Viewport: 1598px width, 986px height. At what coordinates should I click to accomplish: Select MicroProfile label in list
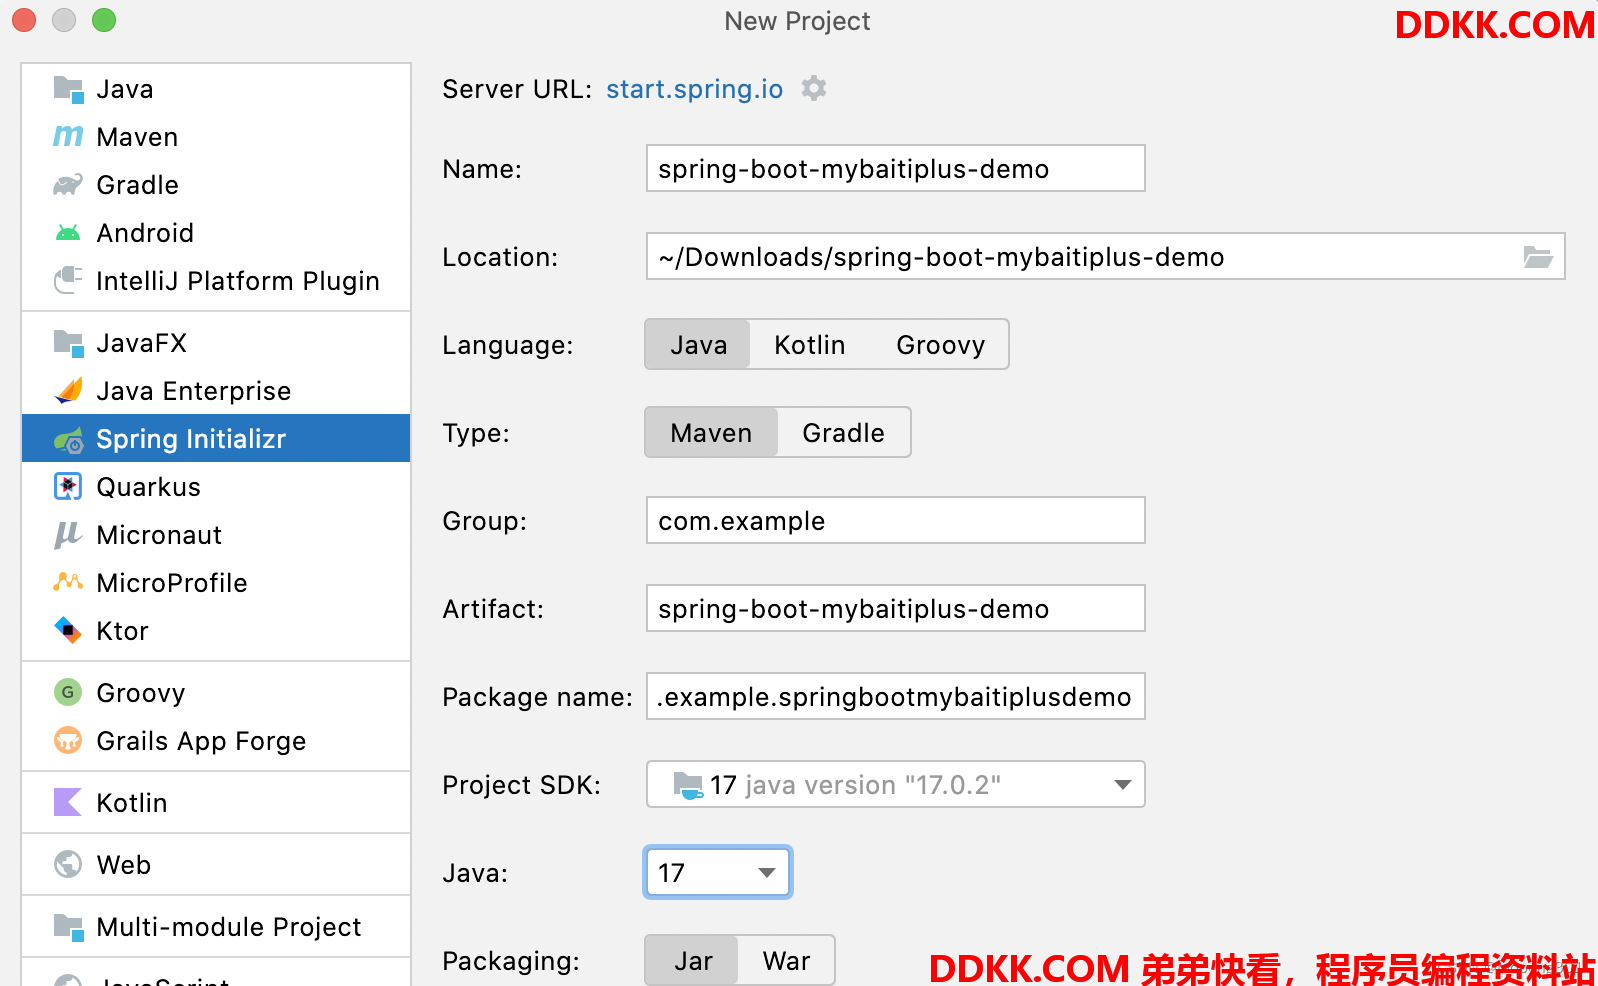(172, 583)
